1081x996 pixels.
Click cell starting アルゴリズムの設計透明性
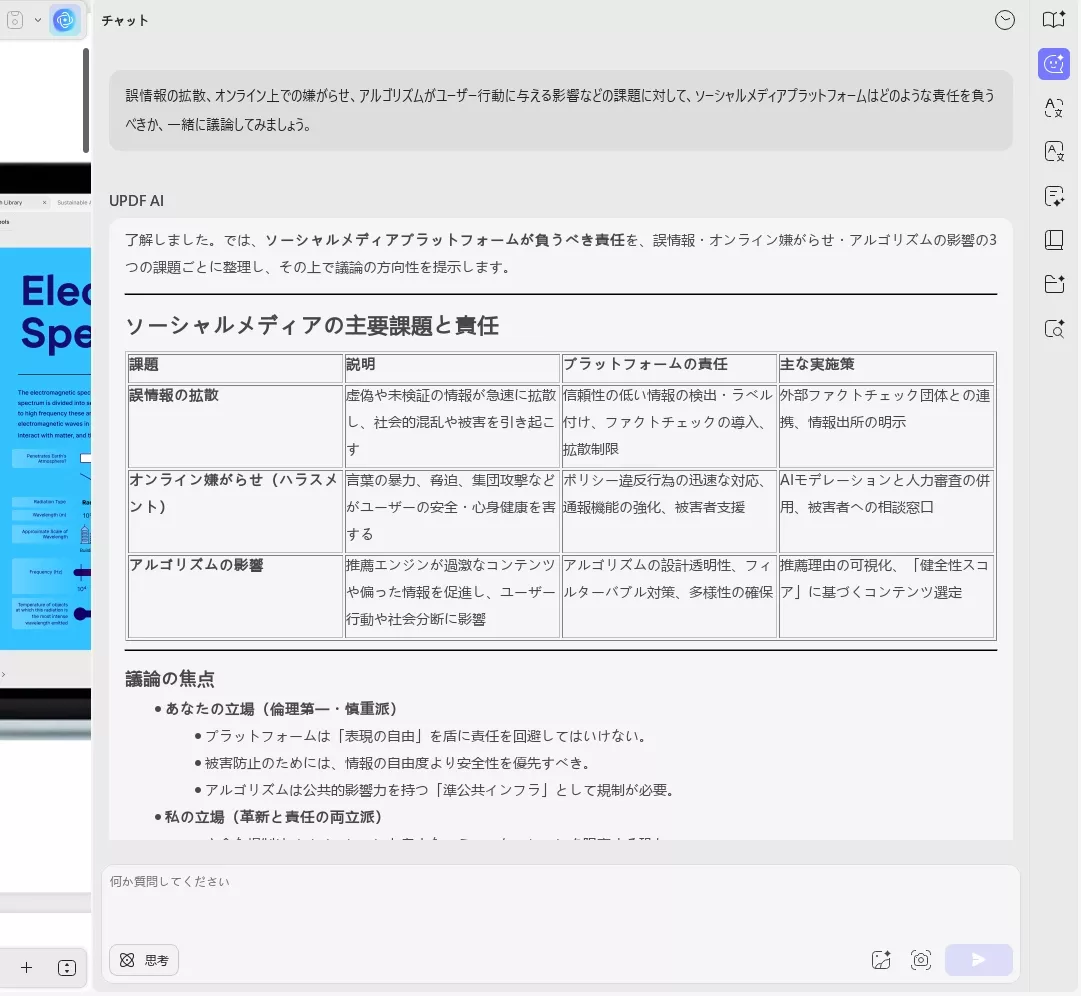(669, 596)
